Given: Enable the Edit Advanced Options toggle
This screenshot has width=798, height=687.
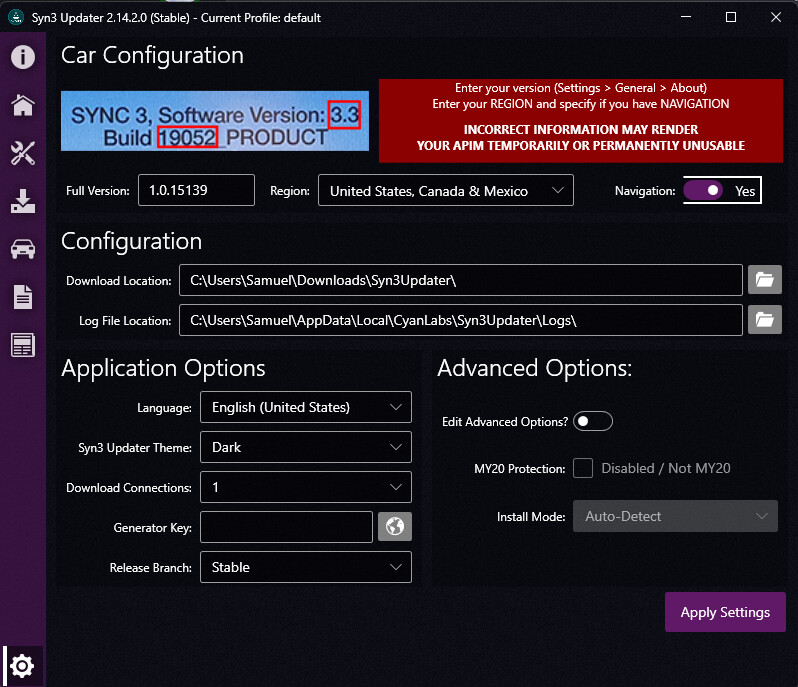Looking at the screenshot, I should tap(592, 422).
